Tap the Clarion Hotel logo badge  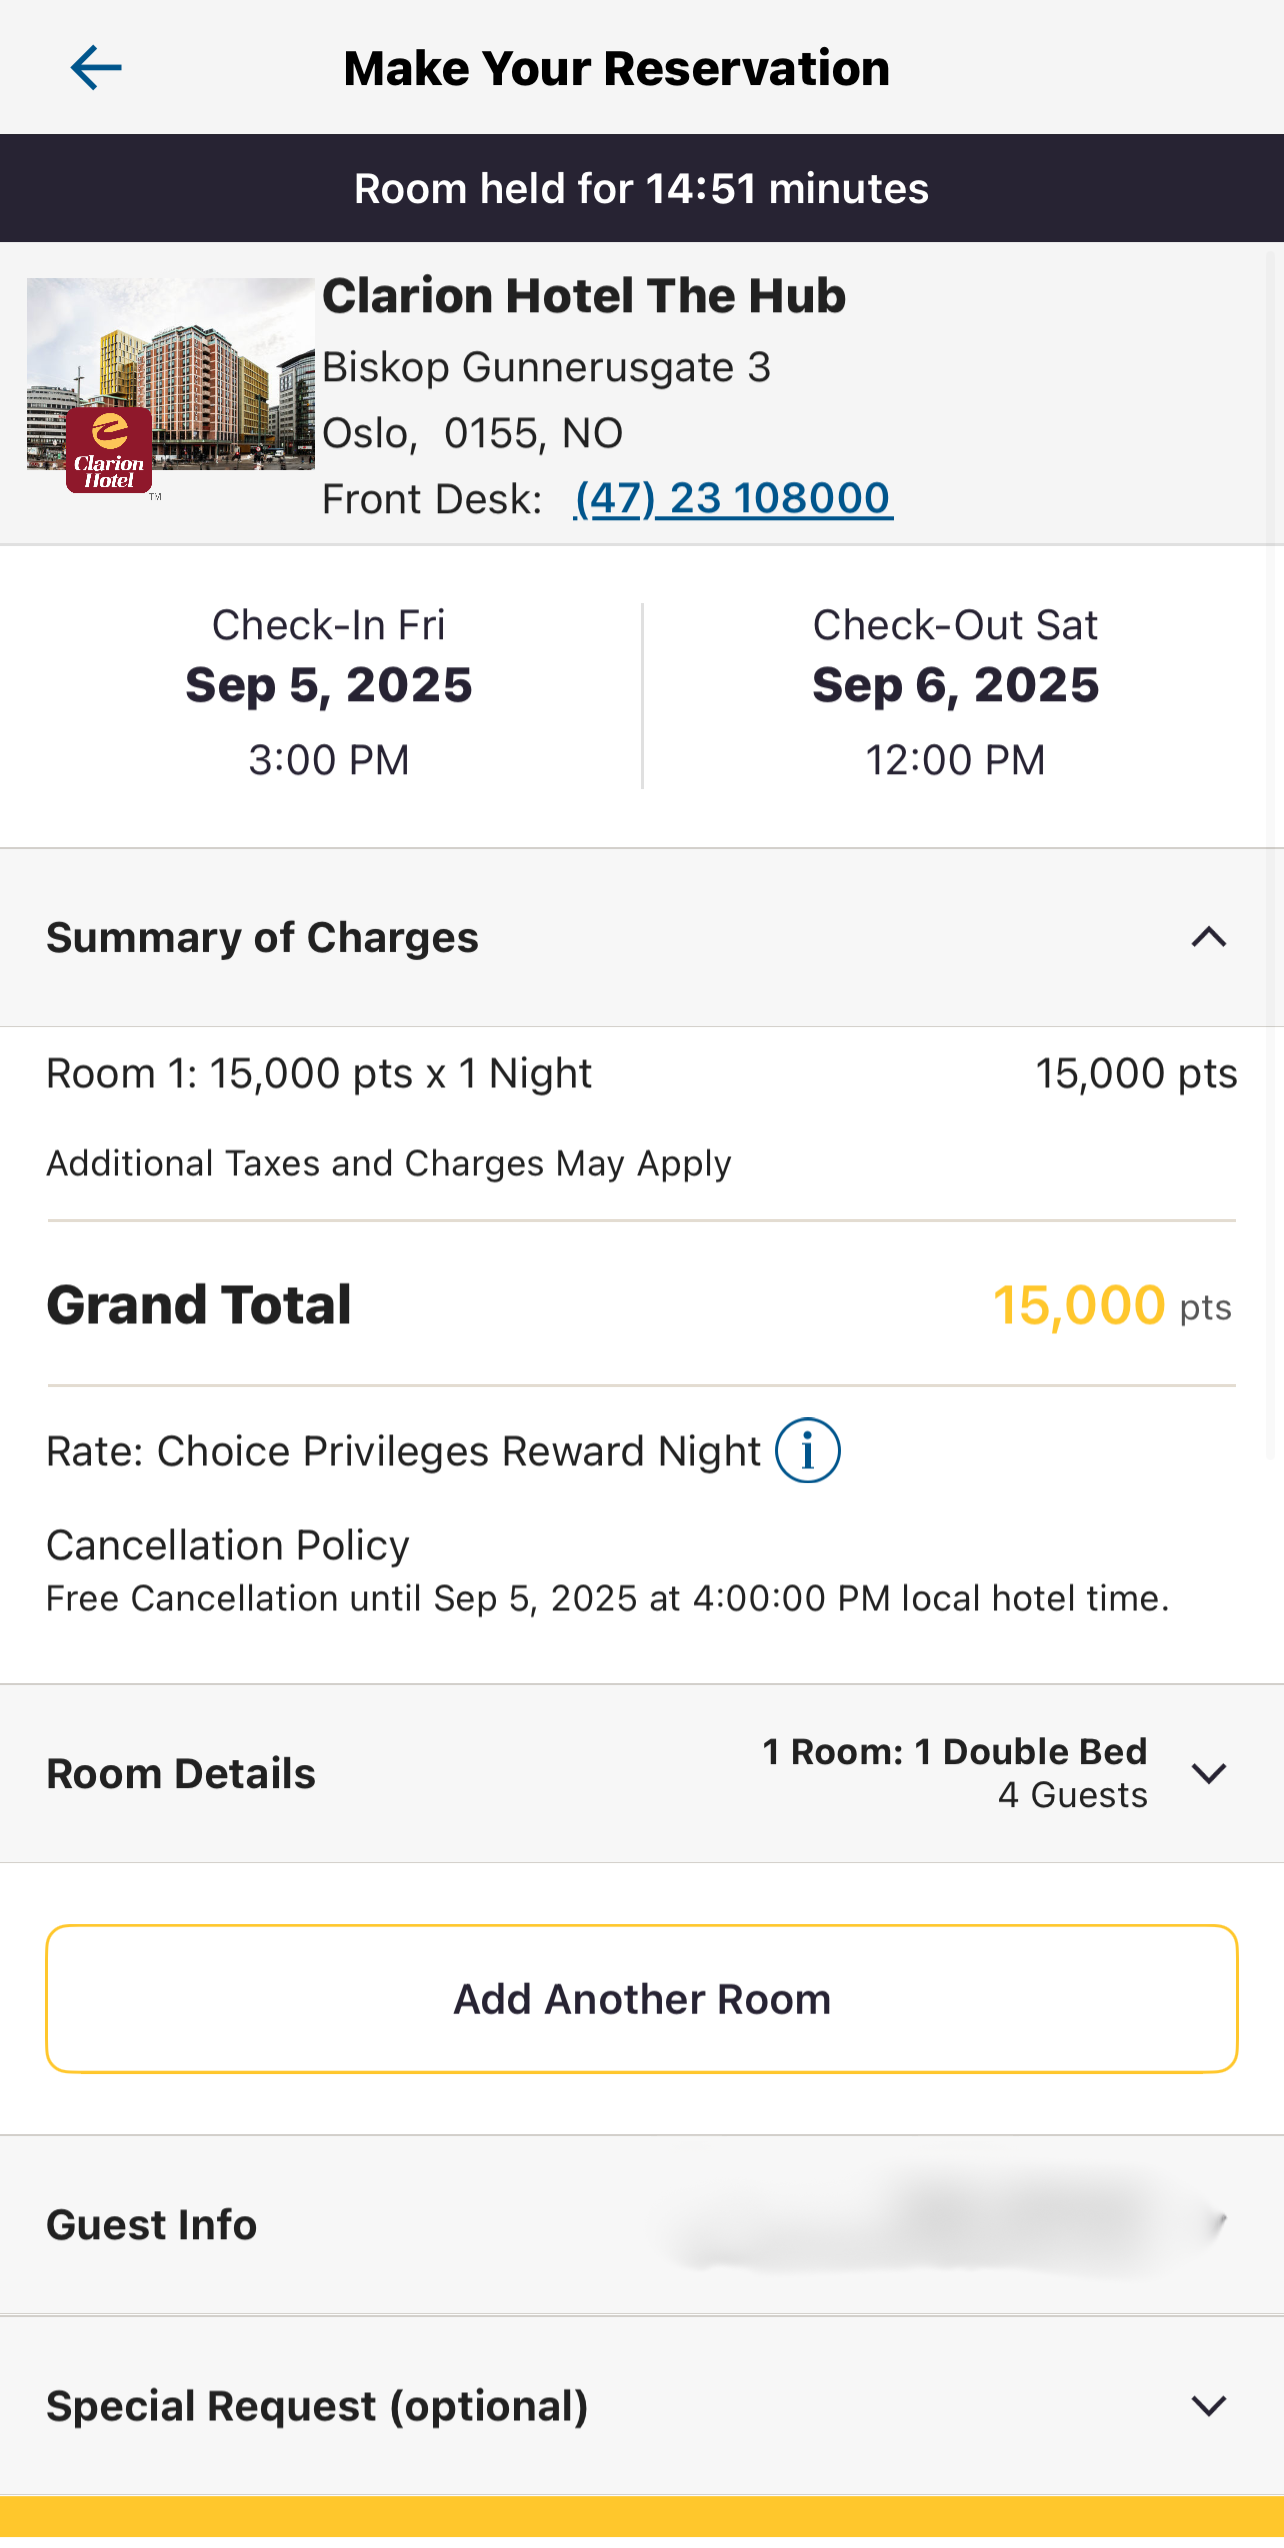(109, 451)
